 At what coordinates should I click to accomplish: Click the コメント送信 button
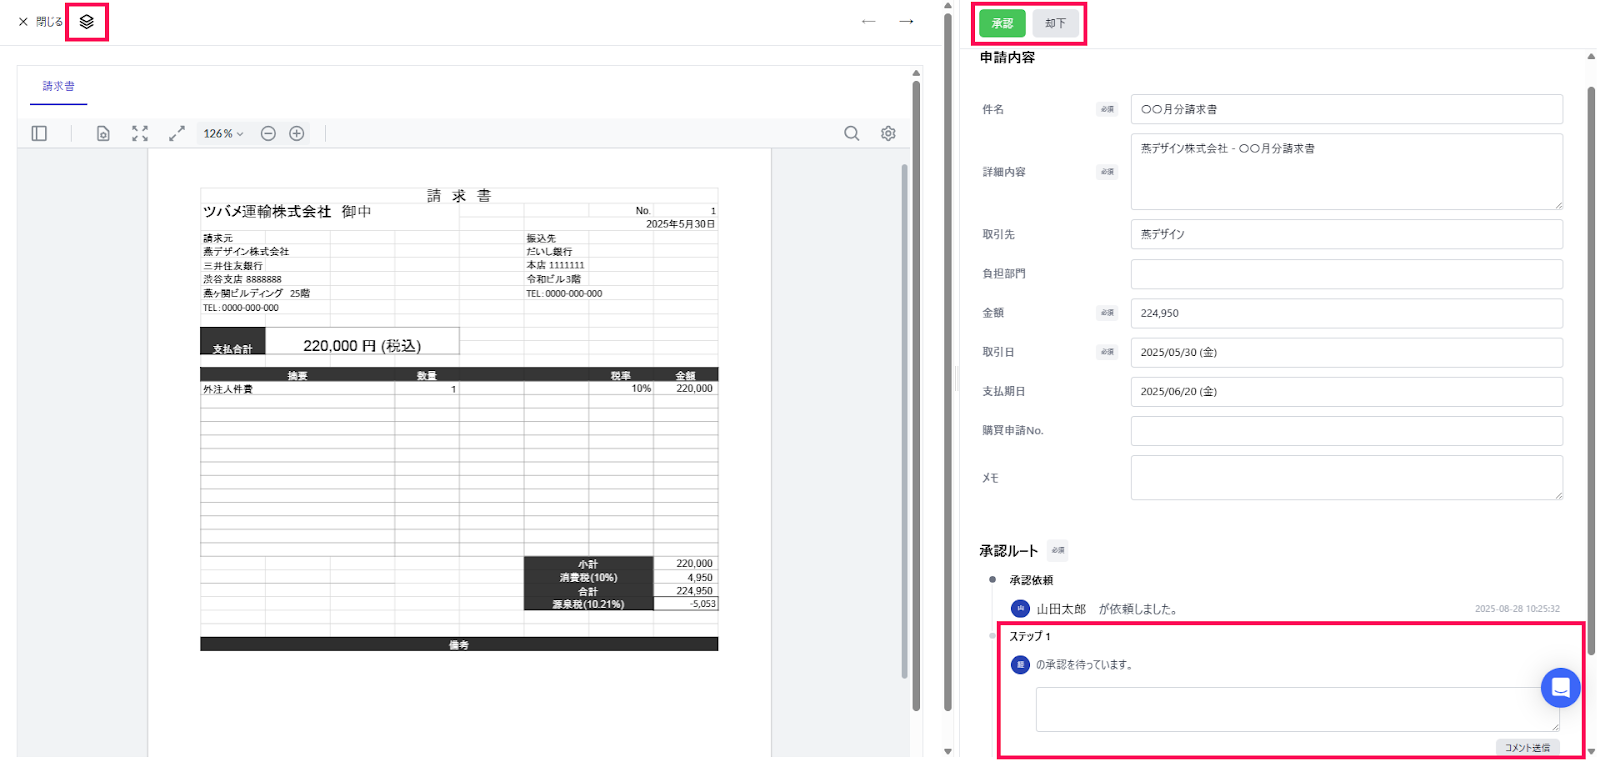[x=1527, y=748]
